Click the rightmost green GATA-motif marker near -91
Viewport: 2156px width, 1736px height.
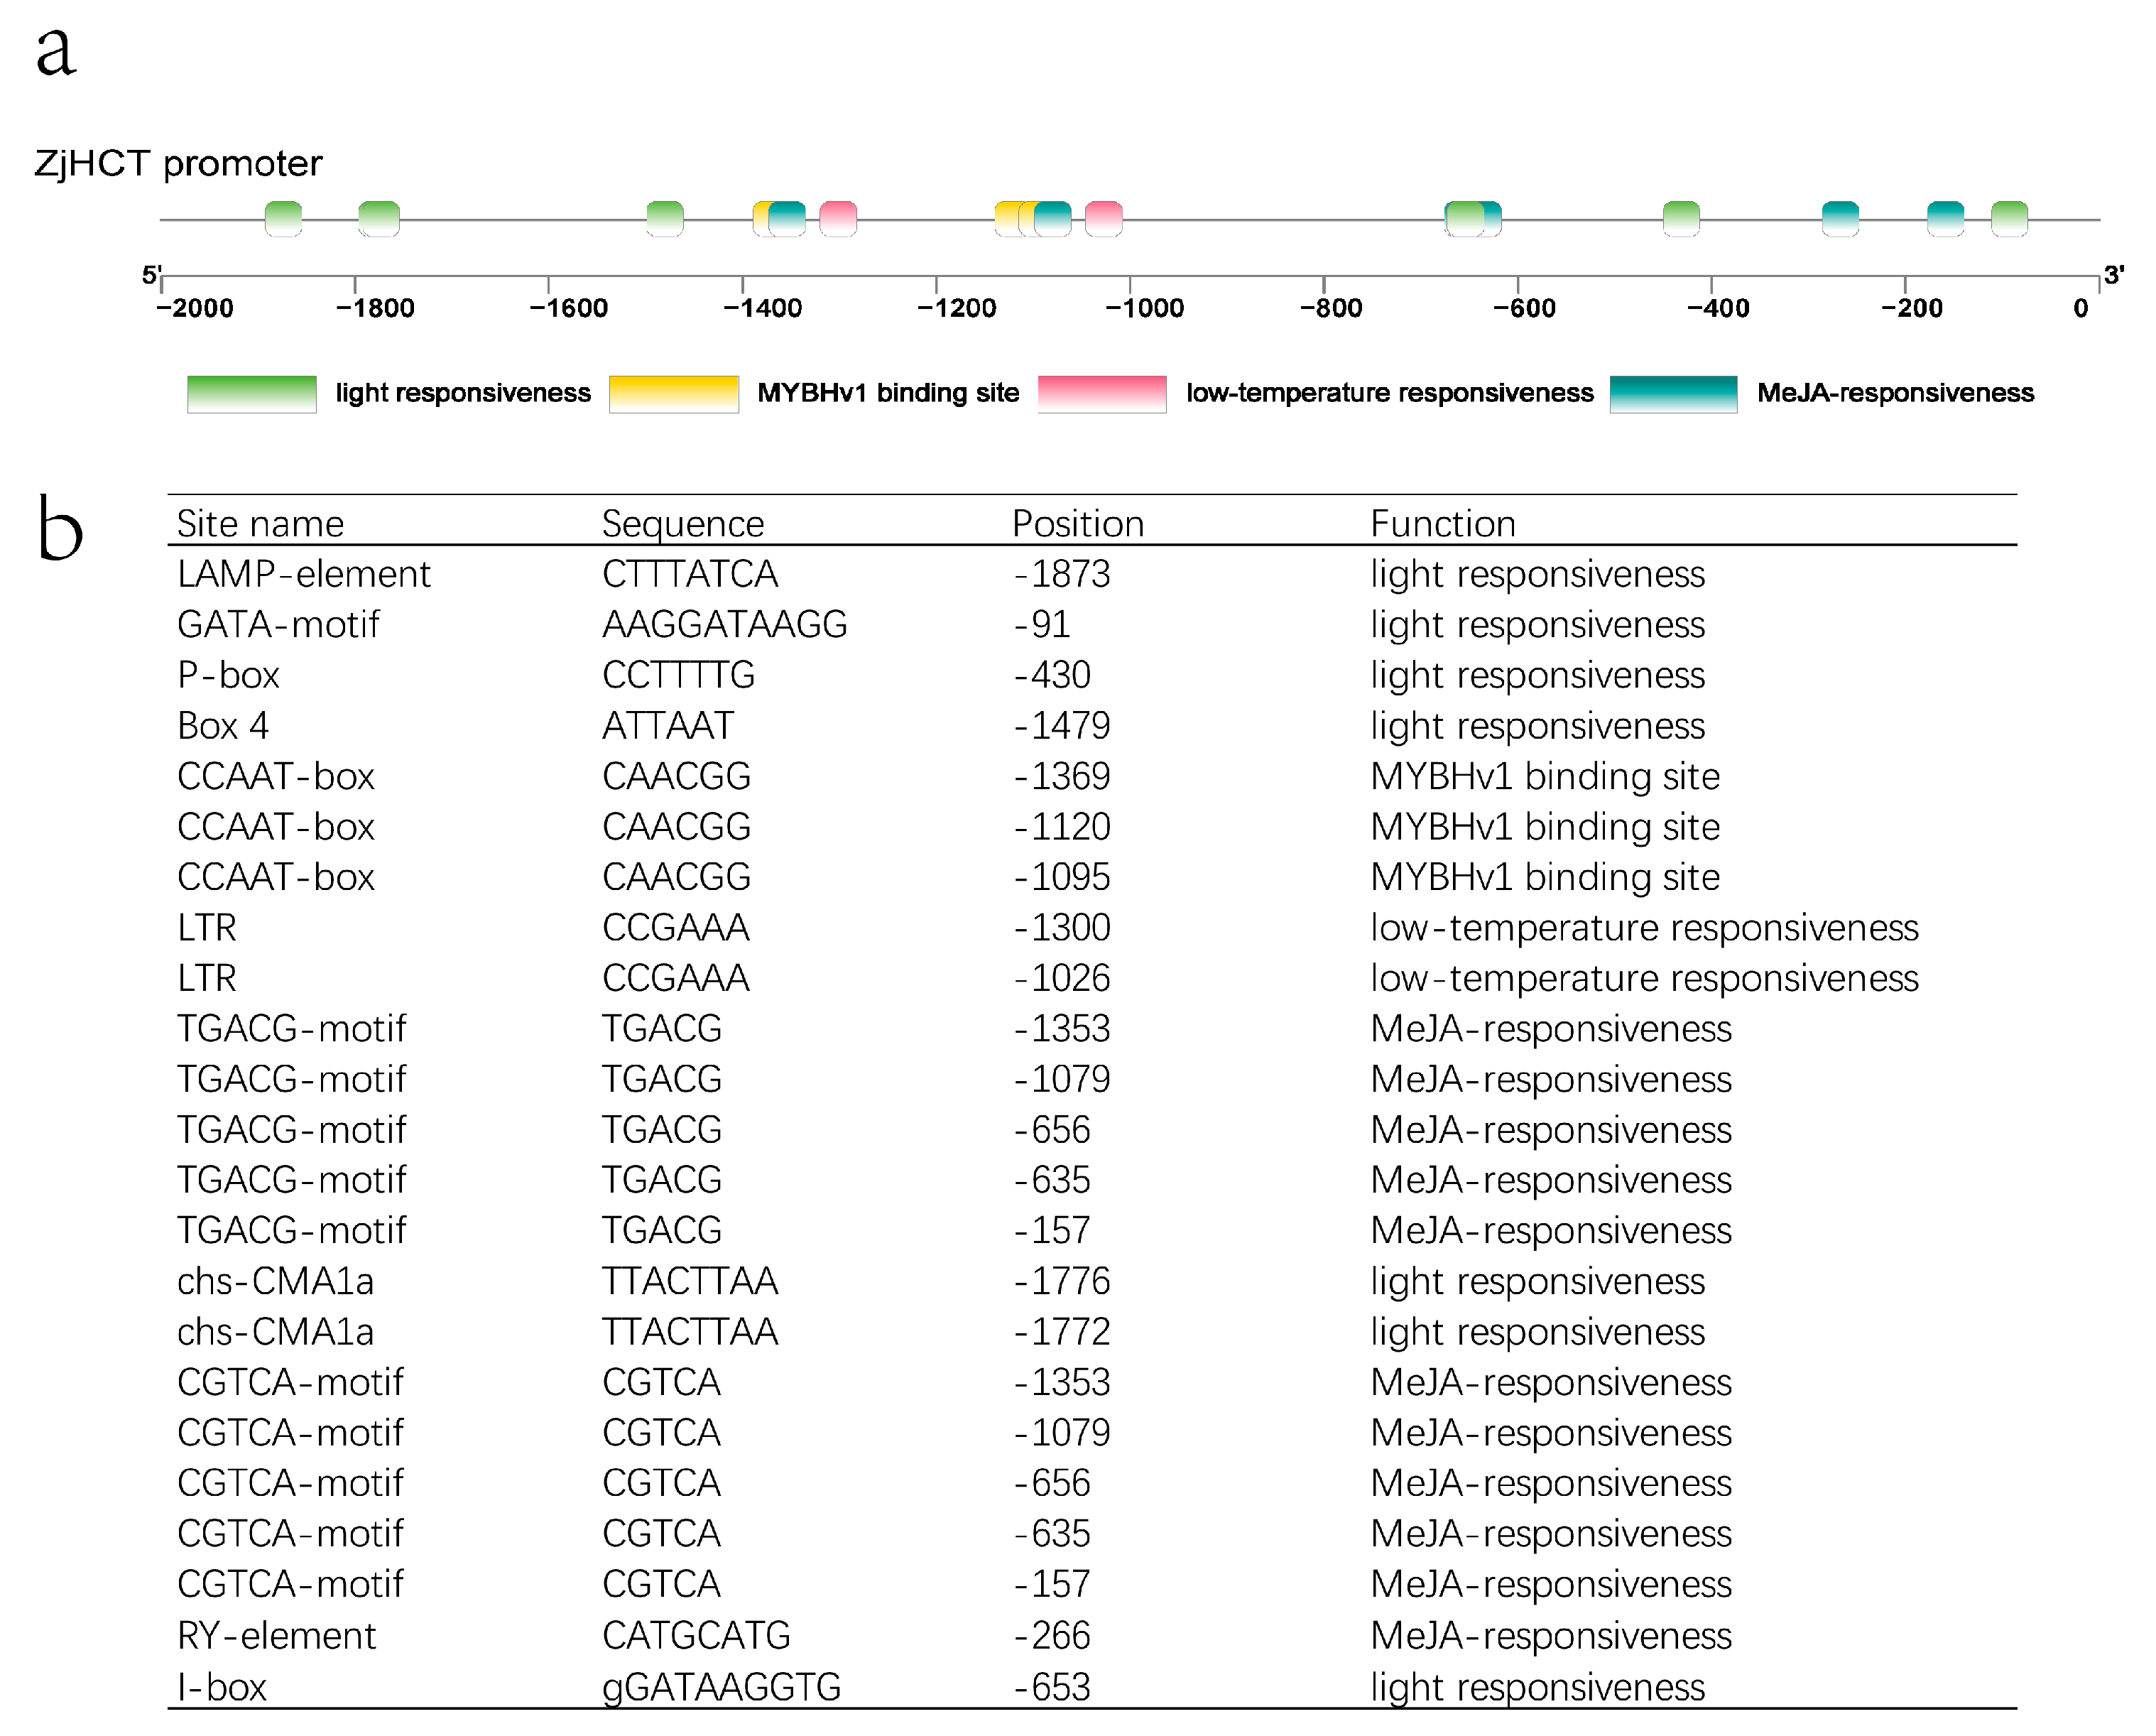point(2008,219)
